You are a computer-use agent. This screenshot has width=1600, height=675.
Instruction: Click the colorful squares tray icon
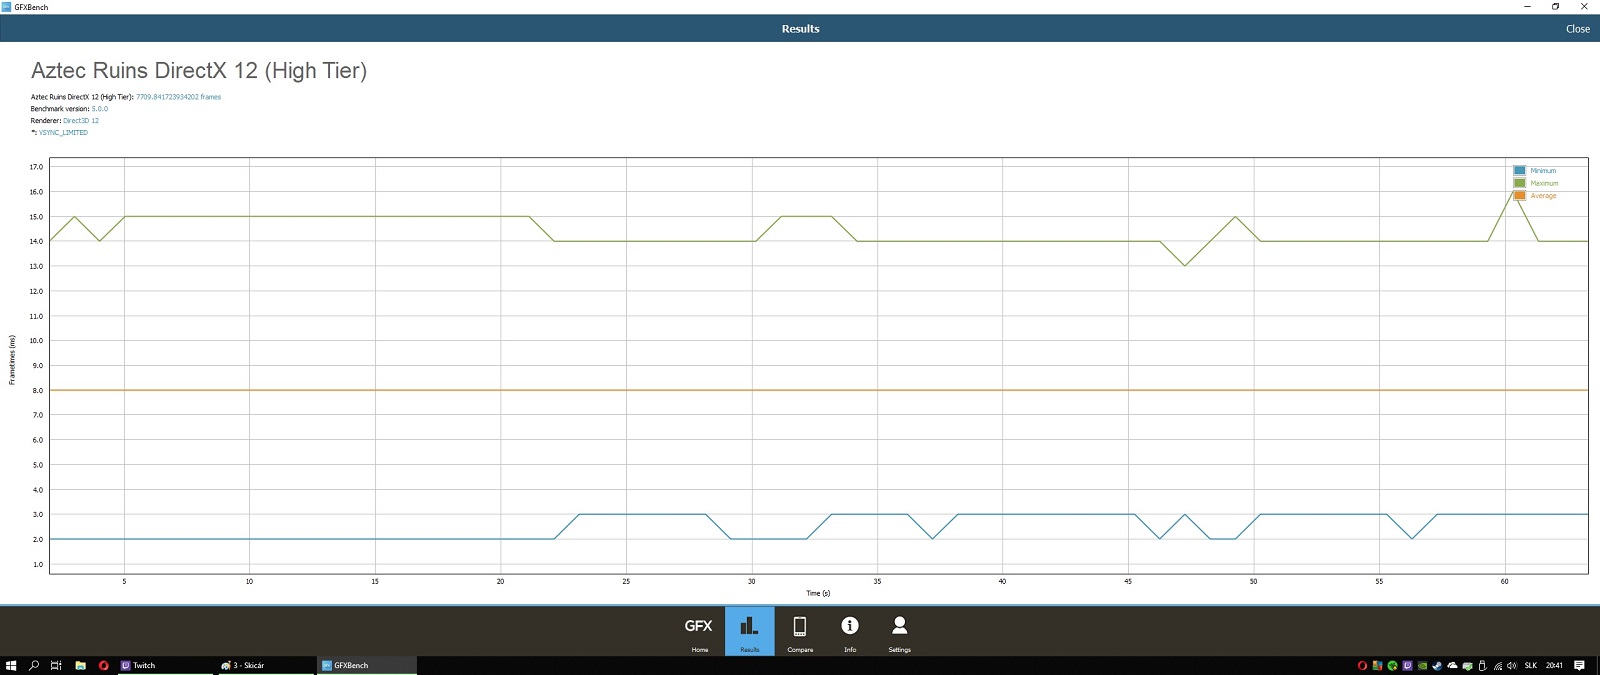pos(1377,665)
